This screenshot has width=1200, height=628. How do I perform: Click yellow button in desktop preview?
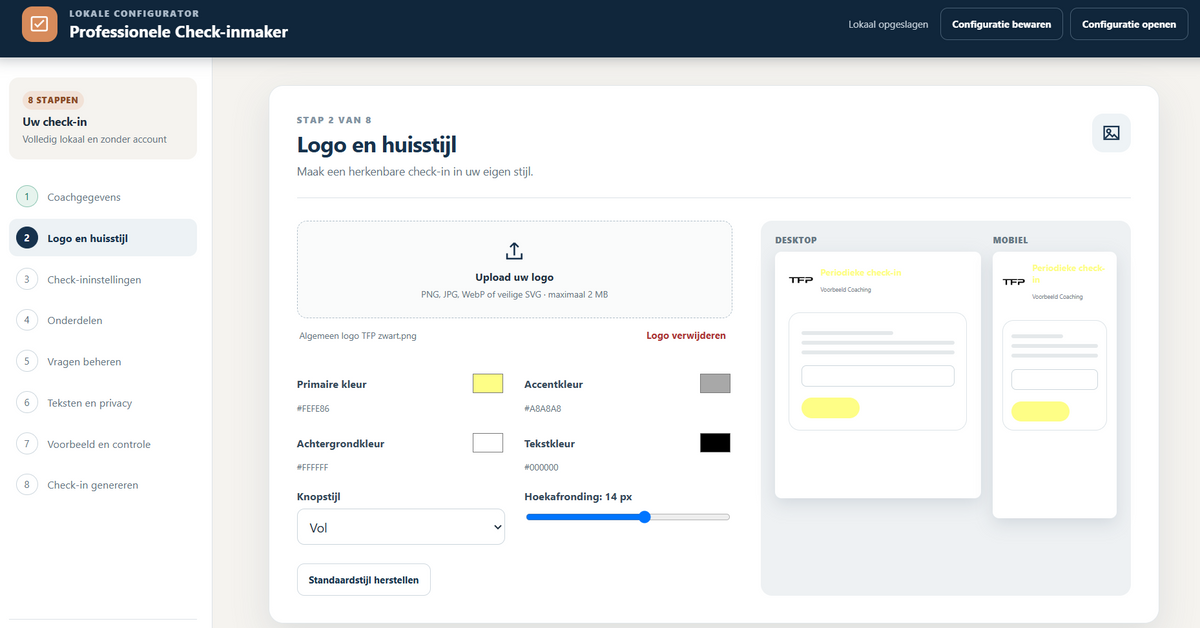point(830,407)
